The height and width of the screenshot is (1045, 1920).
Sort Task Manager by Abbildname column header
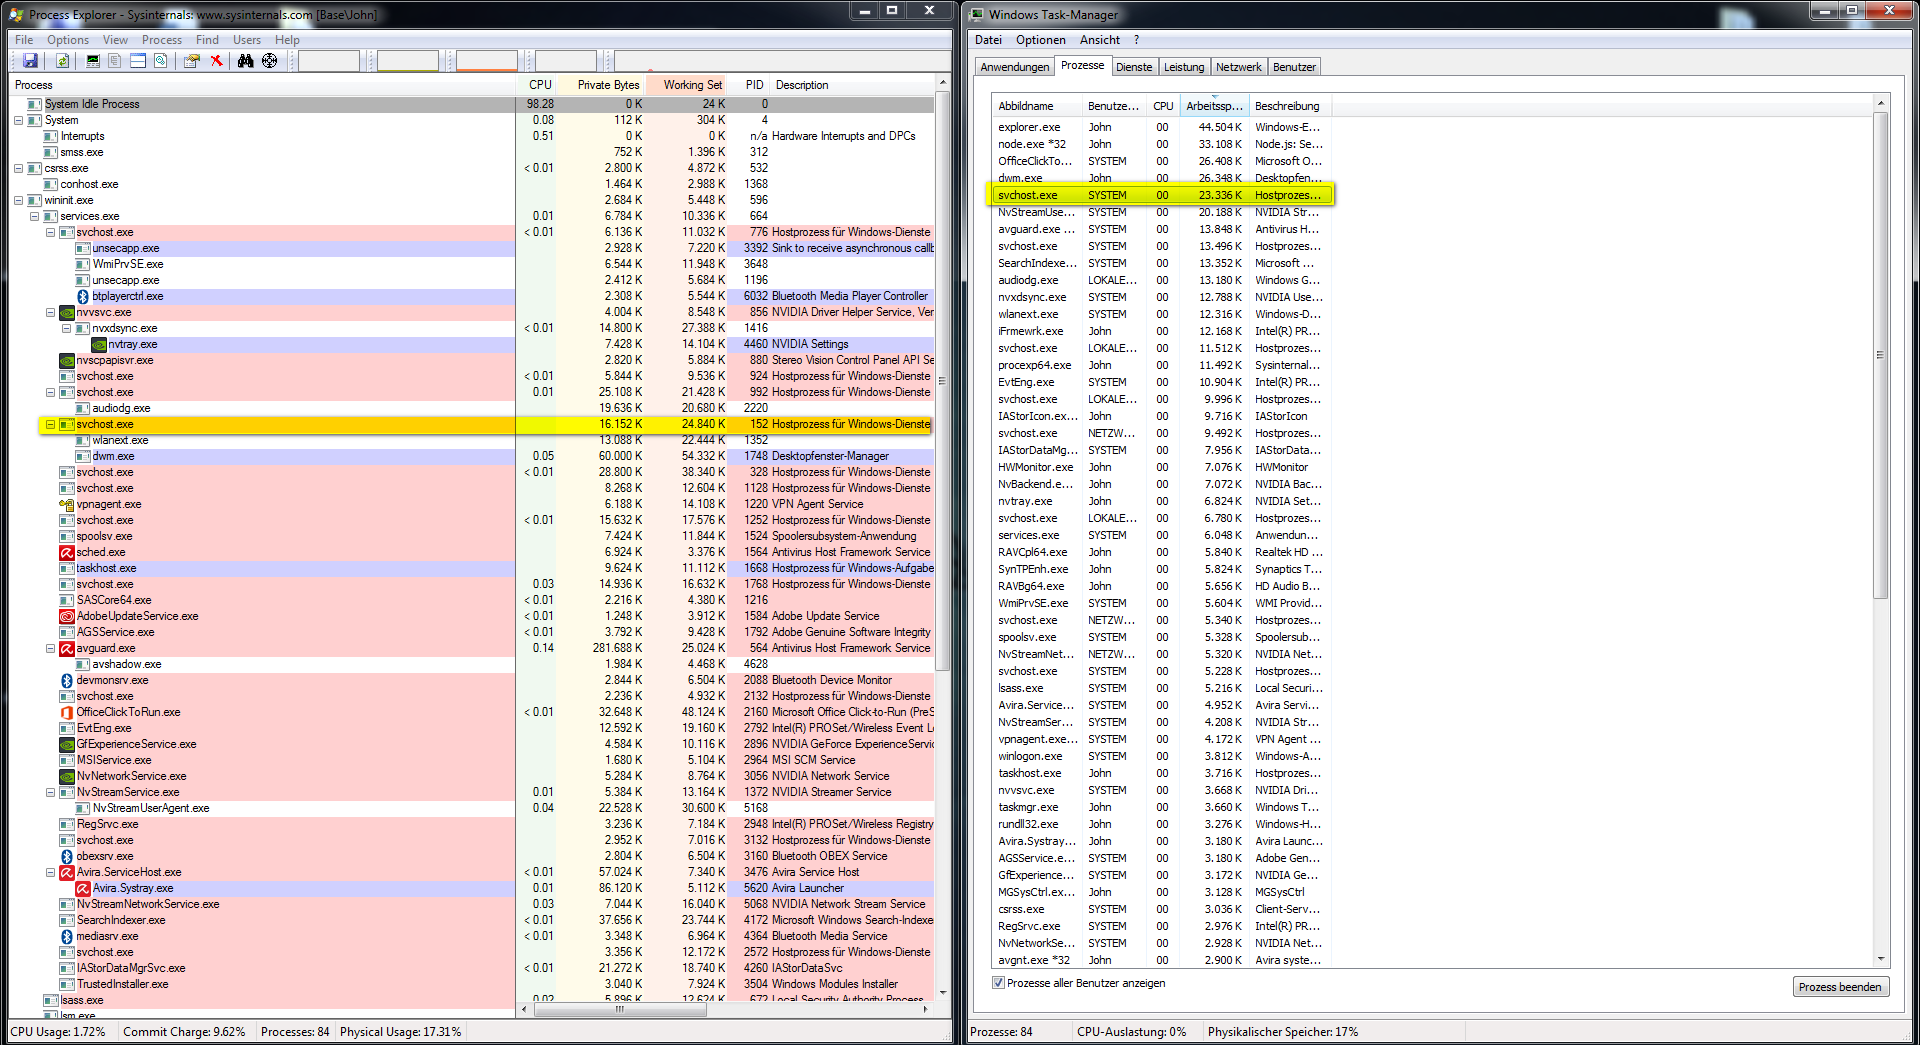click(x=1037, y=106)
